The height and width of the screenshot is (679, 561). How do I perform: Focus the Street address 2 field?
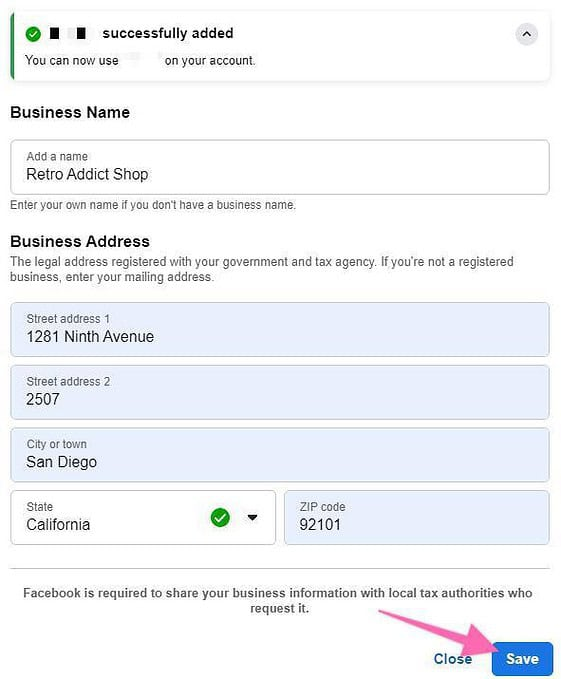(x=280, y=392)
